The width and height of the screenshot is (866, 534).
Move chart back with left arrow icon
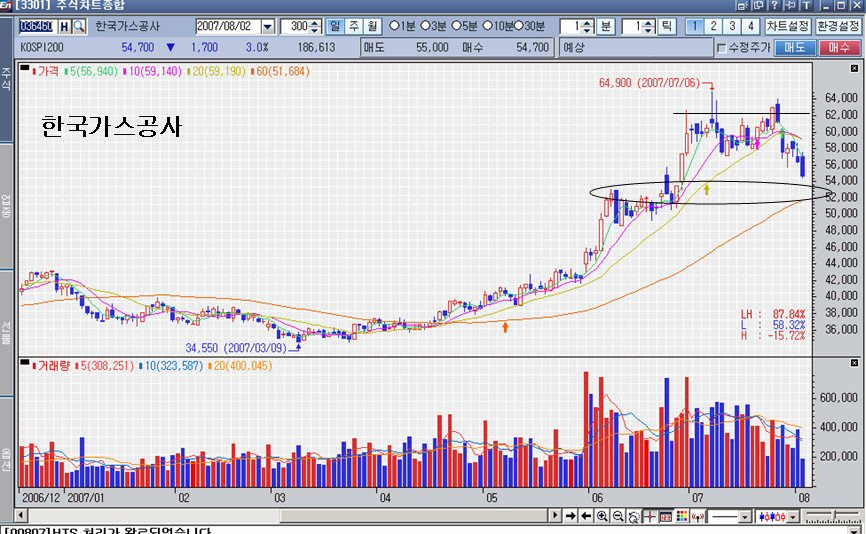[x=586, y=516]
